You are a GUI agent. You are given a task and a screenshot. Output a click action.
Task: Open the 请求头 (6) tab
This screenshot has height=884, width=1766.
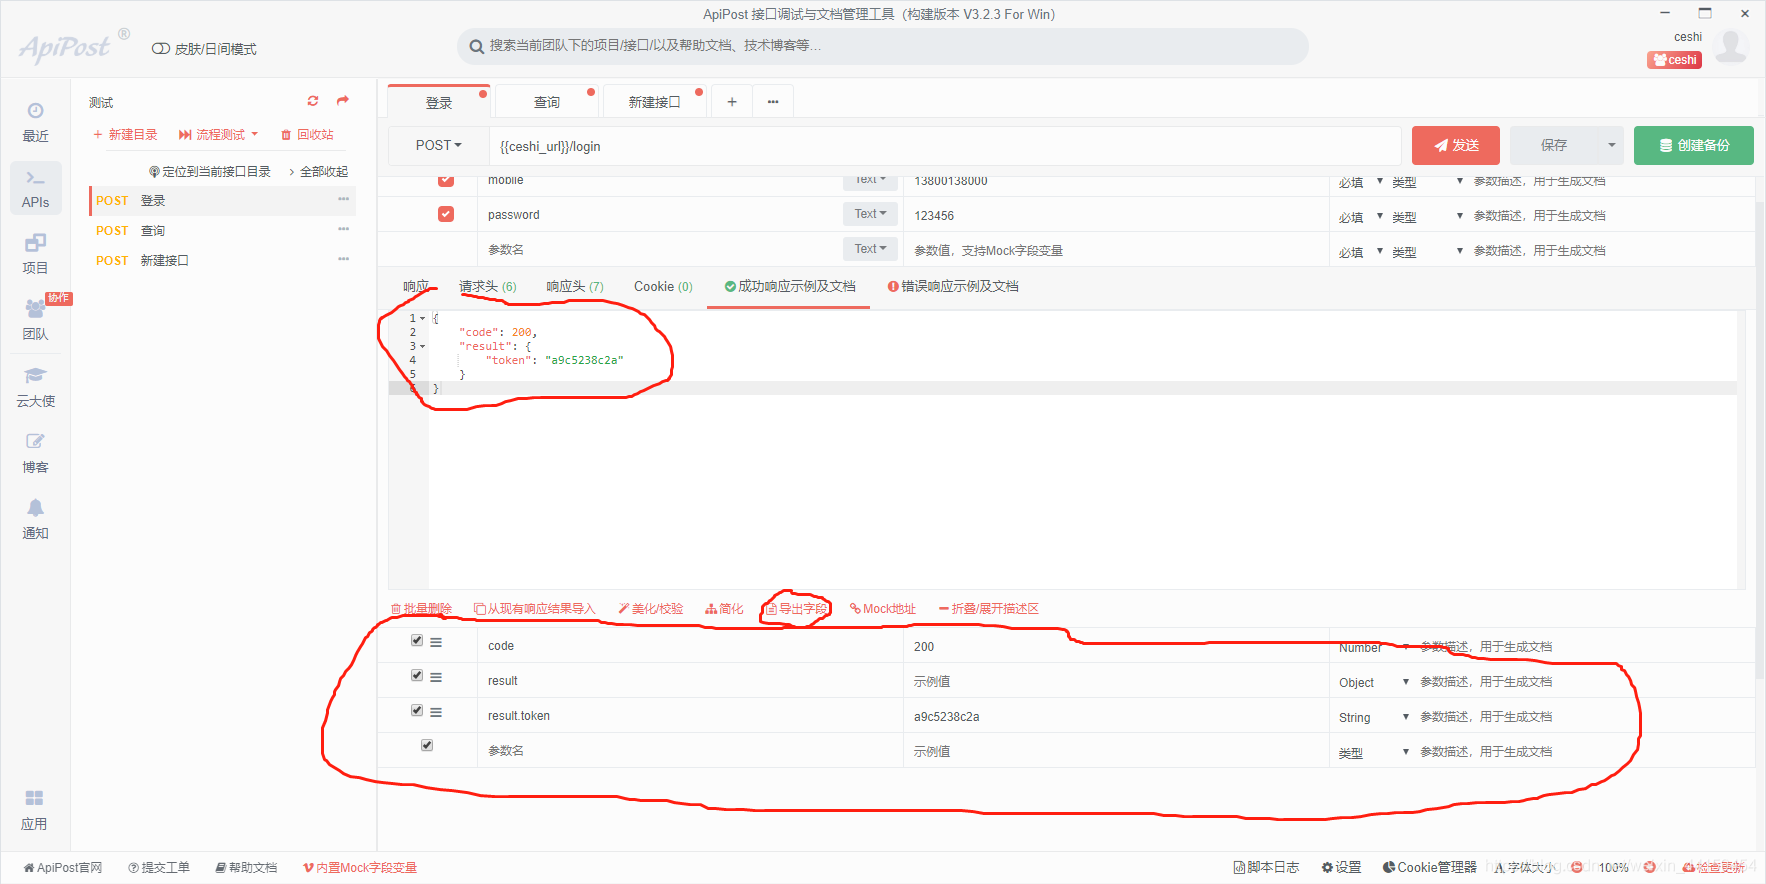point(487,286)
